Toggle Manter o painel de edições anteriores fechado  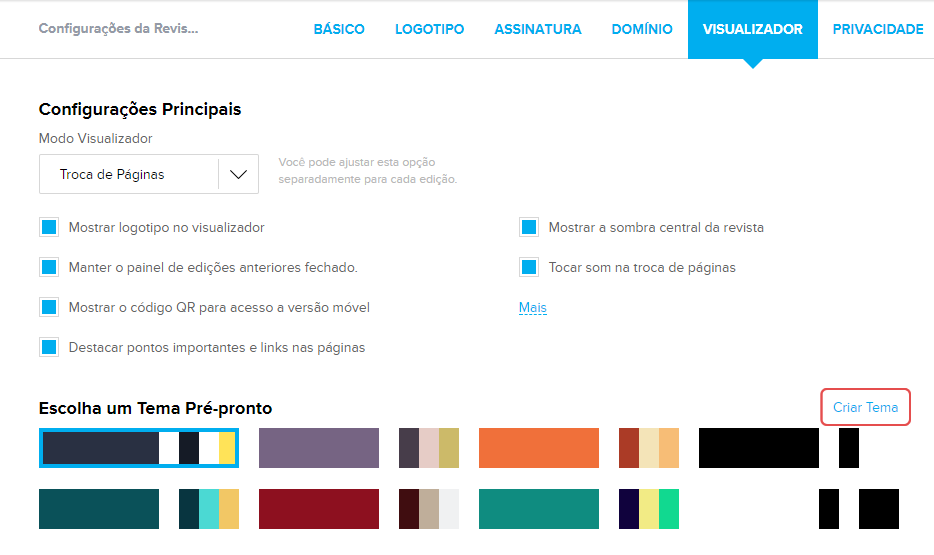[49, 268]
